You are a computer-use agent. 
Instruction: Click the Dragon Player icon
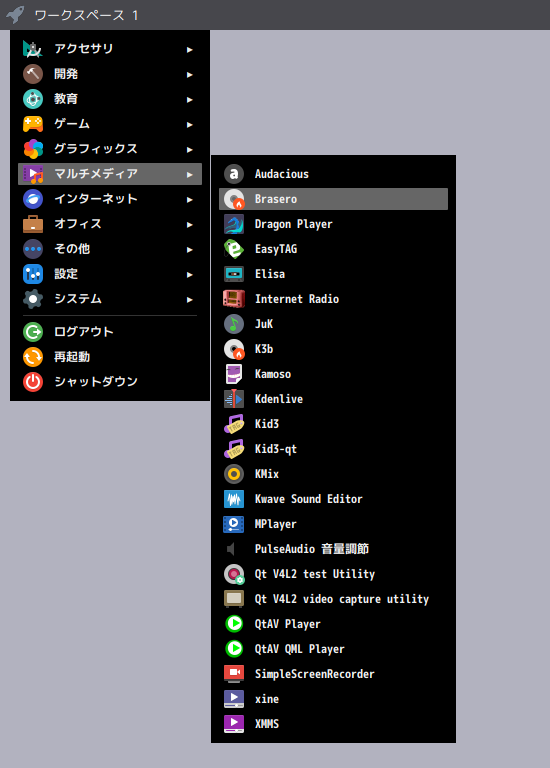point(234,224)
